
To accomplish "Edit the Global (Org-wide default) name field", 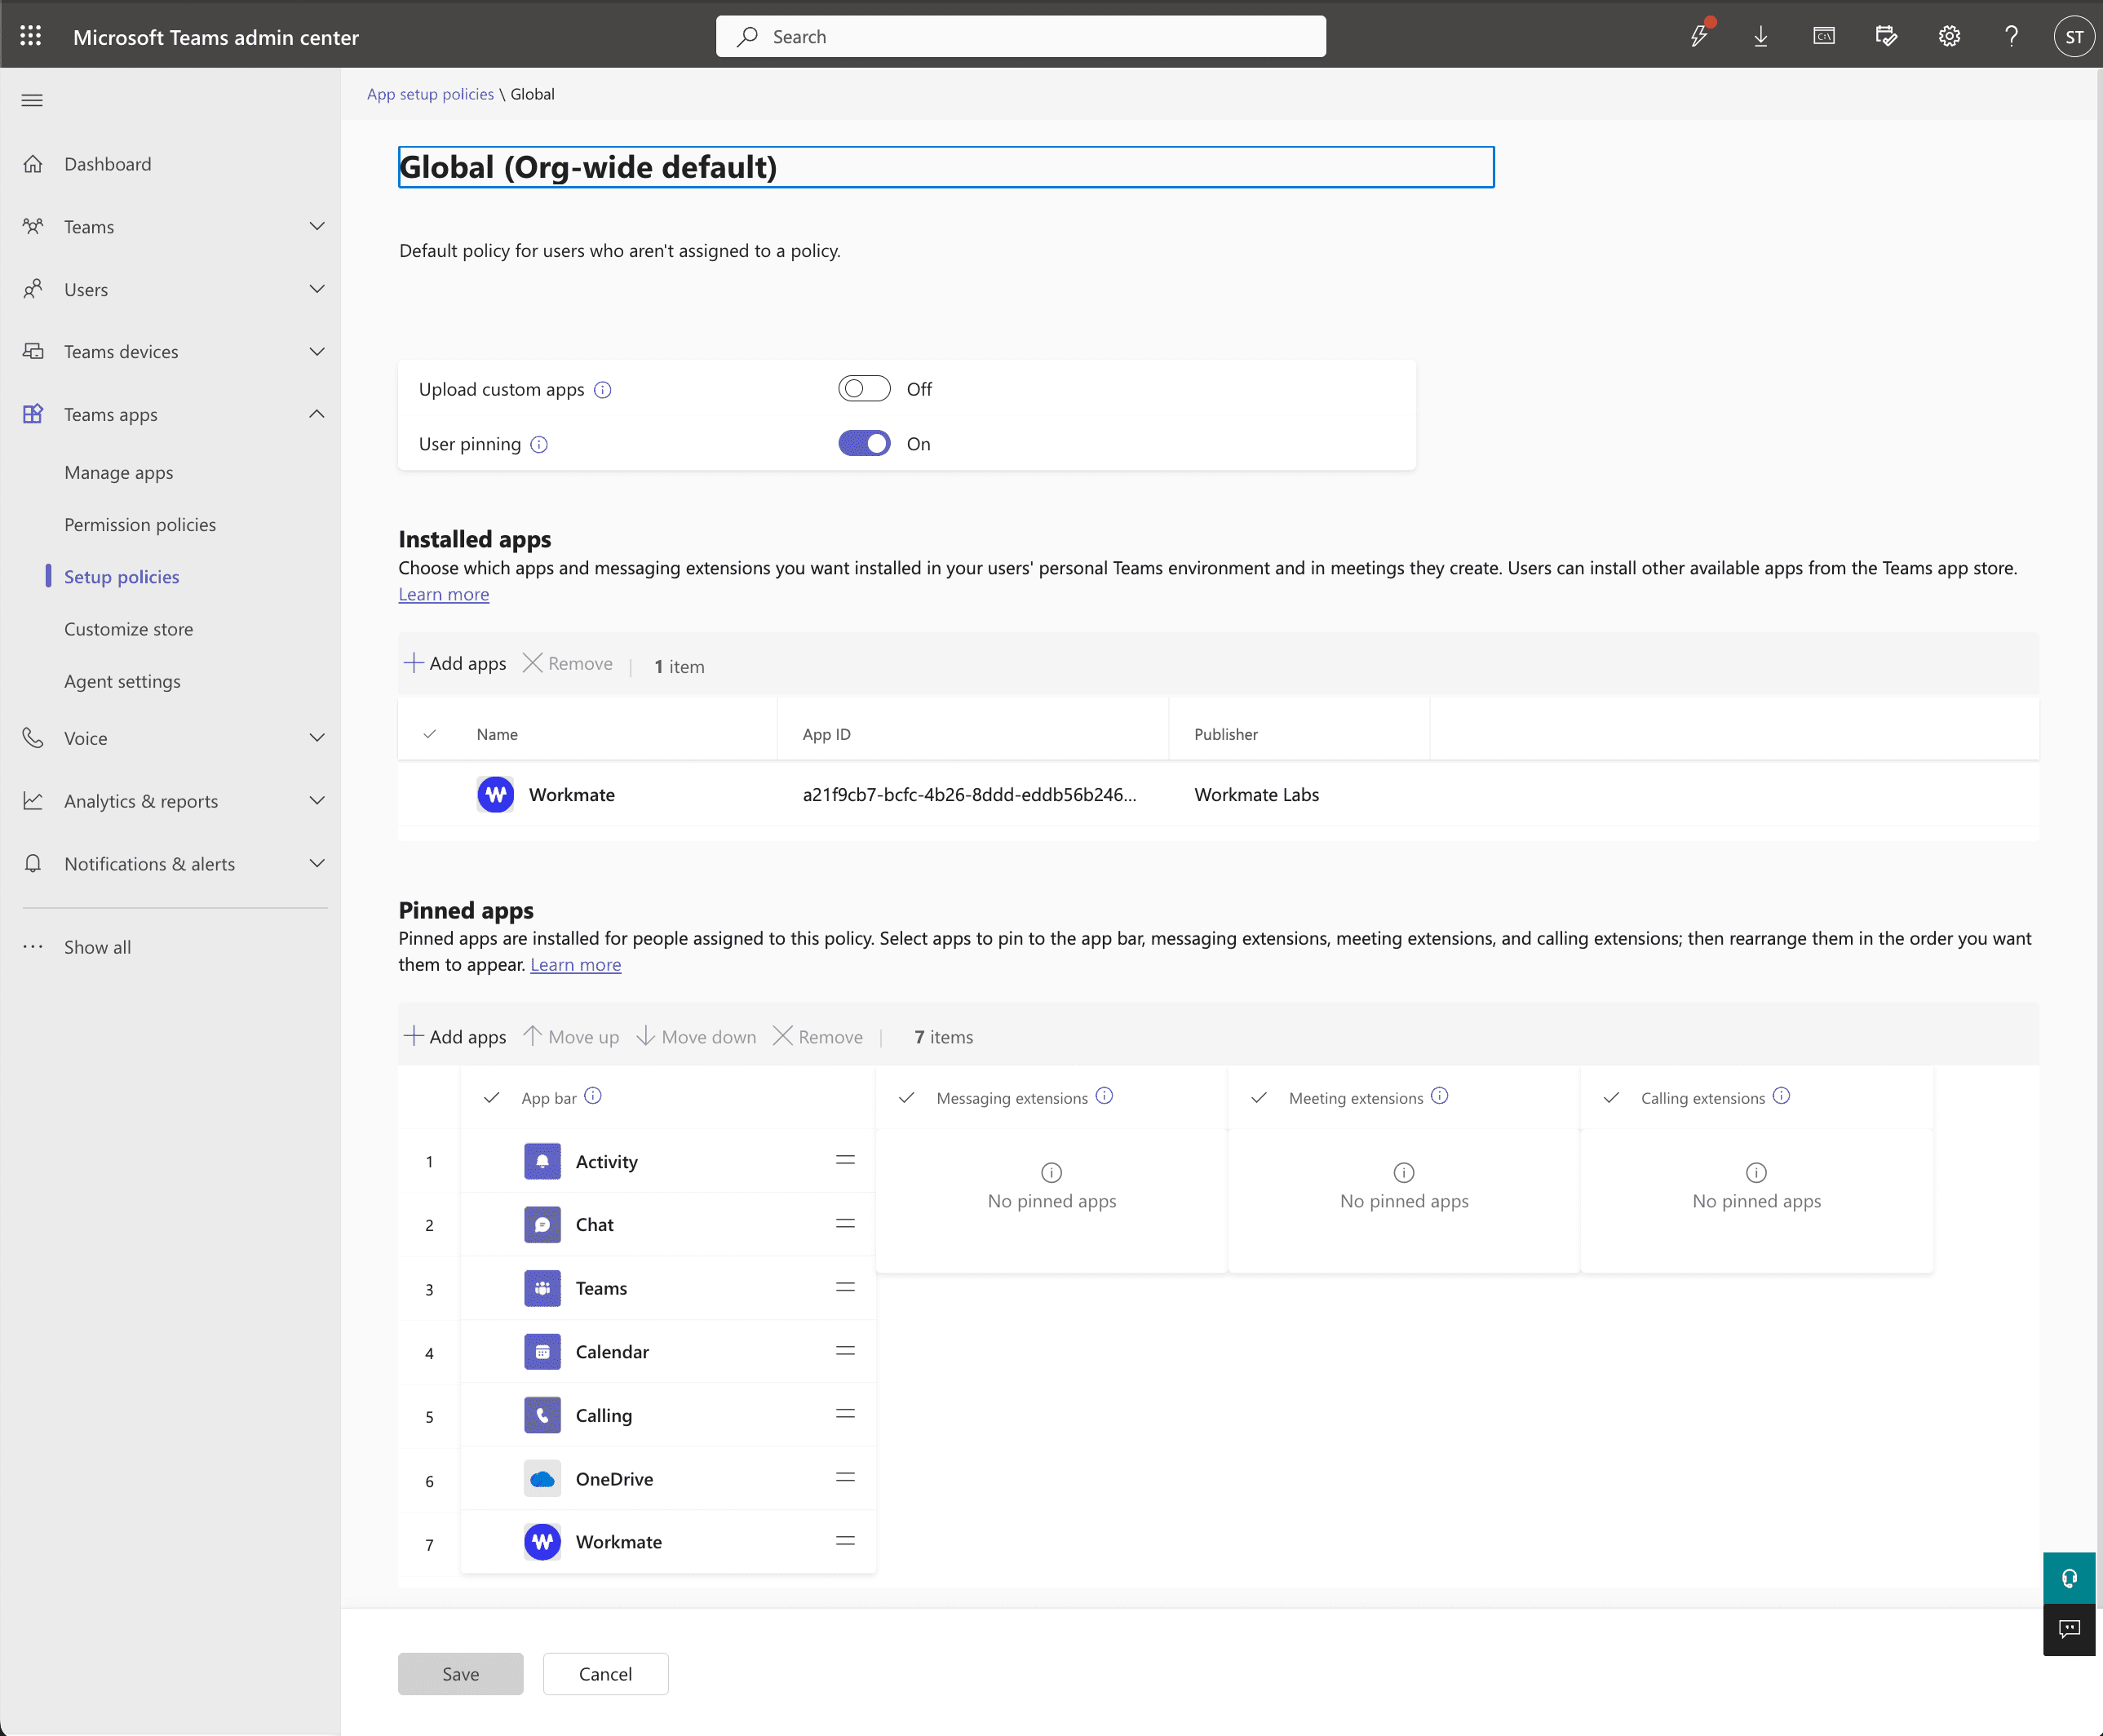I will [x=946, y=167].
